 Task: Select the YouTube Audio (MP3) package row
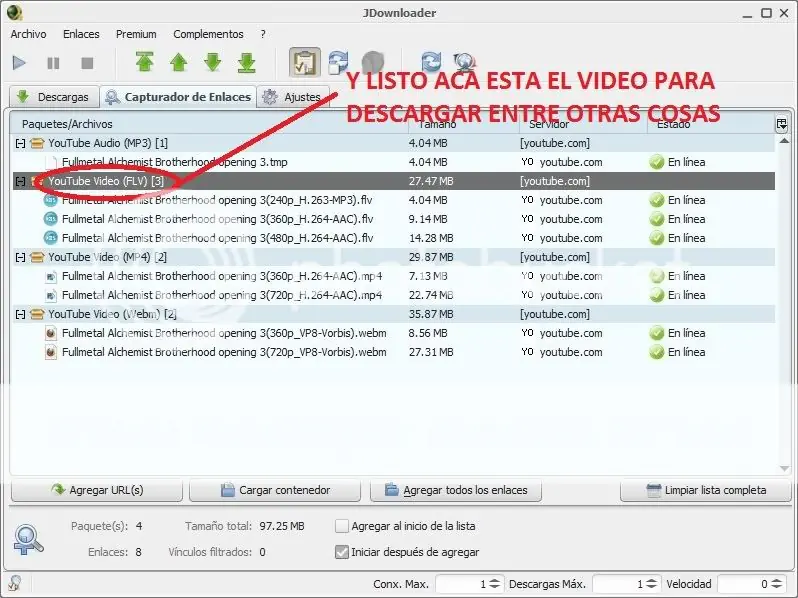[393, 144]
